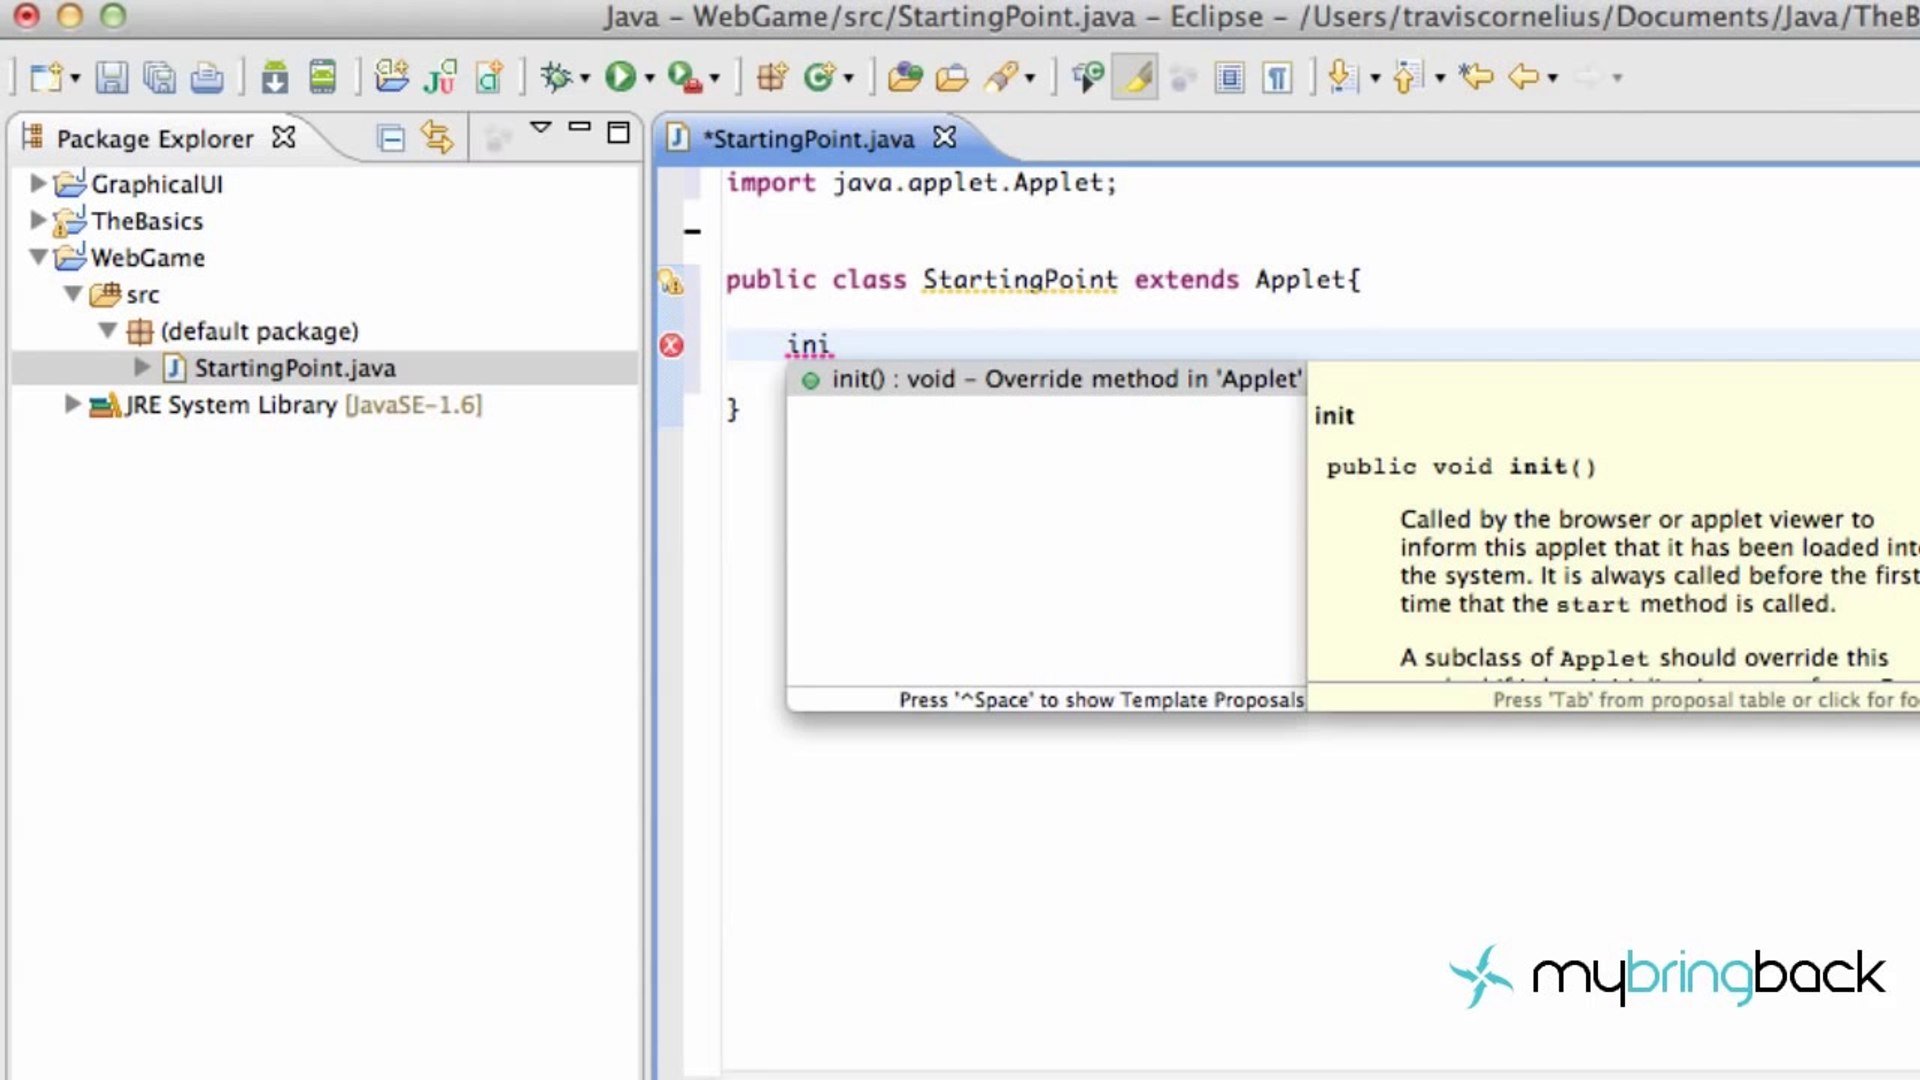Image resolution: width=1920 pixels, height=1080 pixels.
Task: Open the Run dropdown arrow
Action: tap(650, 78)
